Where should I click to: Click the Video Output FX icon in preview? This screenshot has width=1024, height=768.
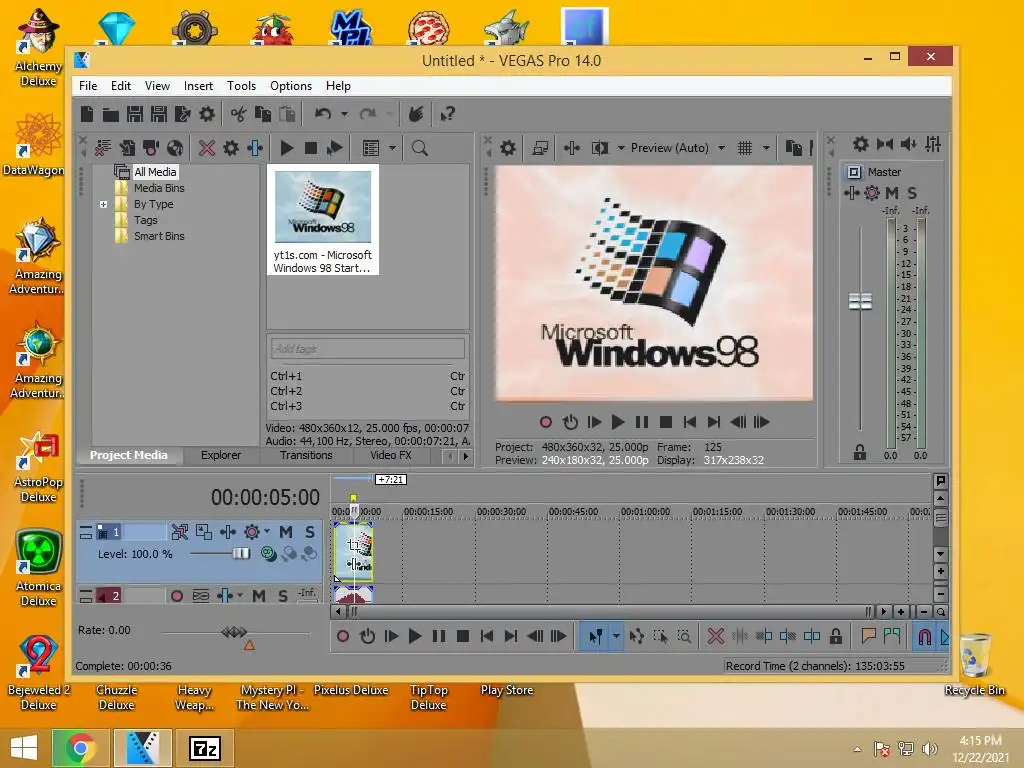pyautogui.click(x=571, y=148)
